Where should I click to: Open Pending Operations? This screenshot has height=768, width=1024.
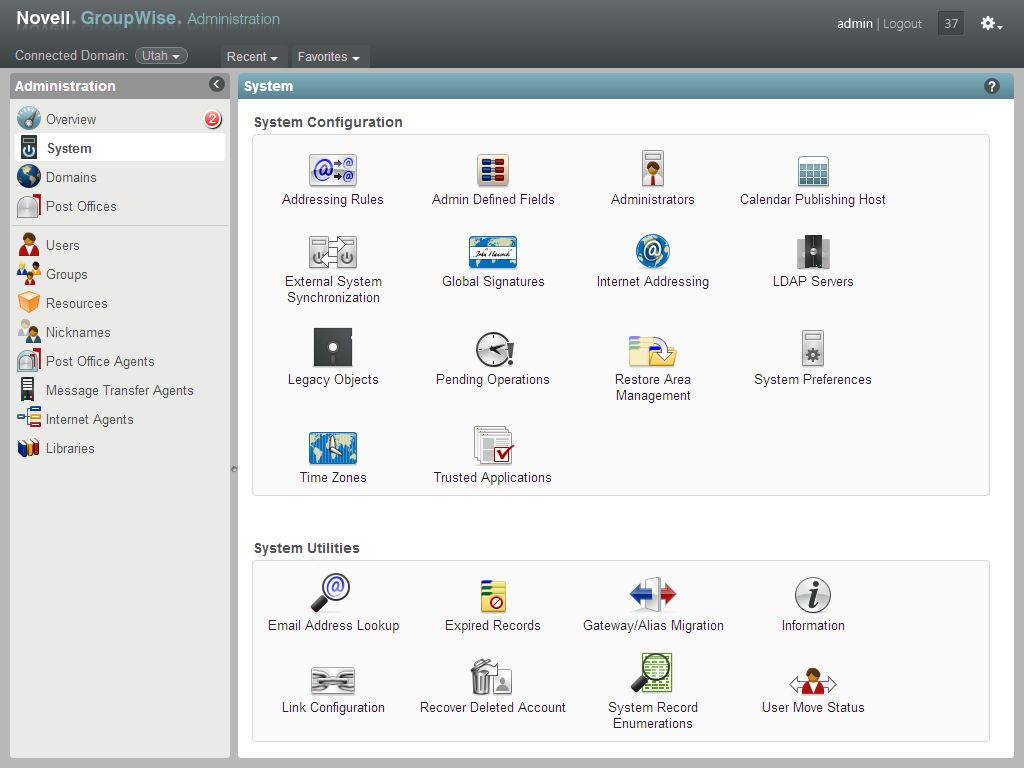[x=492, y=350]
